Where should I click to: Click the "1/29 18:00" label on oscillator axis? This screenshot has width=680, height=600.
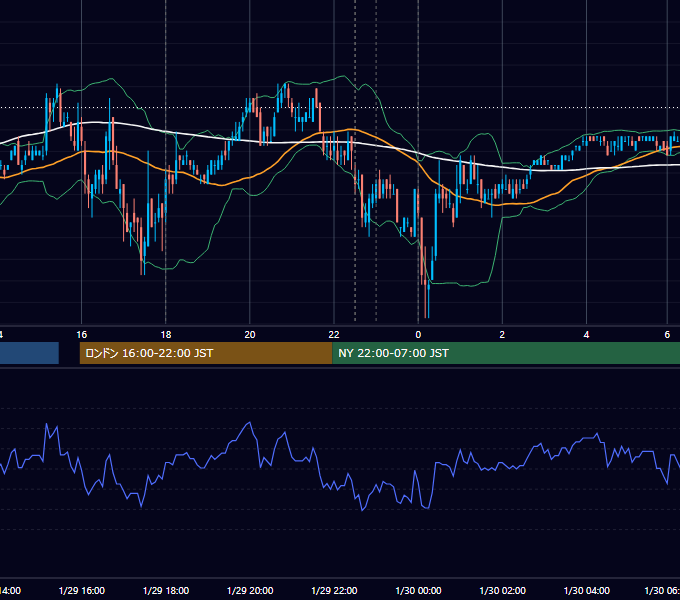(x=166, y=590)
